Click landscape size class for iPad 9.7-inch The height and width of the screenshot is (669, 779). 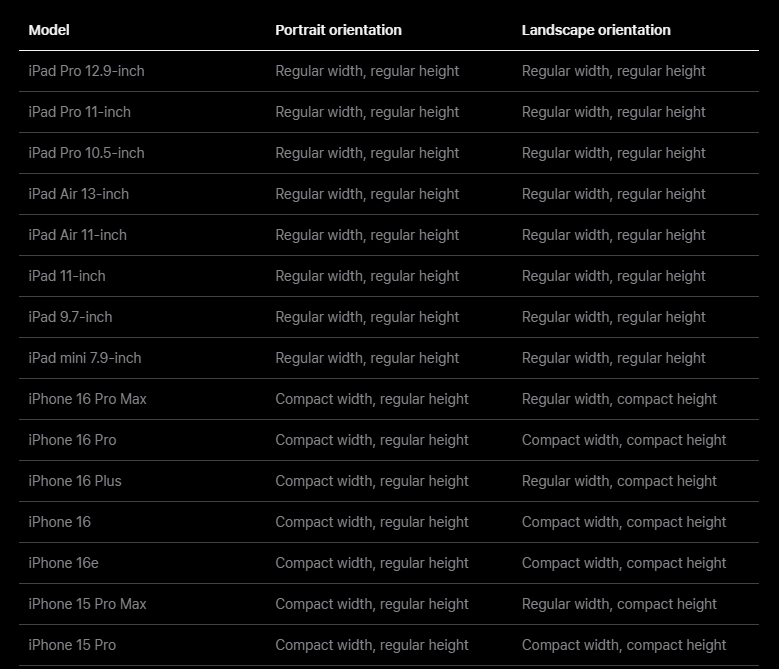pos(614,317)
